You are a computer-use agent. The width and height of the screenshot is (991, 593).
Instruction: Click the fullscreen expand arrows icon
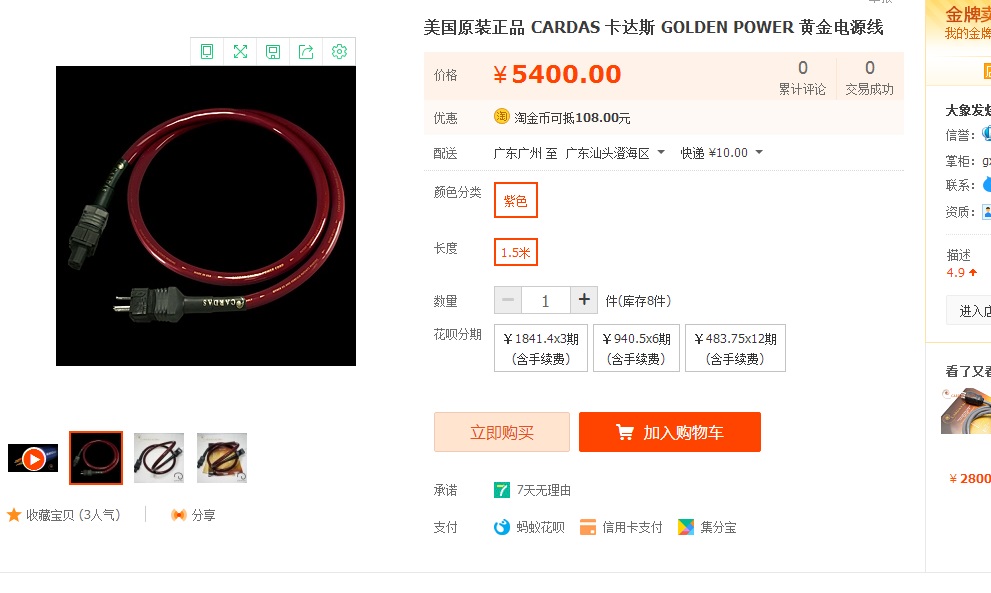tap(240, 51)
